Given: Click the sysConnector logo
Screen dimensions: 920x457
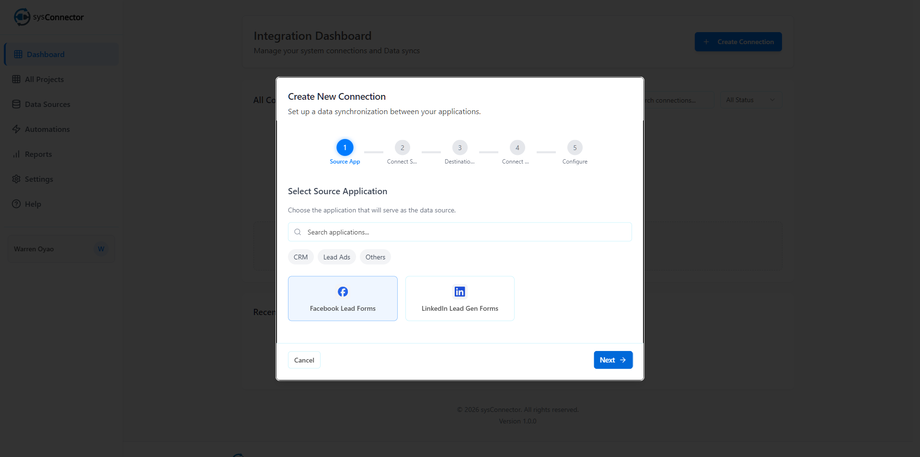Looking at the screenshot, I should point(22,17).
